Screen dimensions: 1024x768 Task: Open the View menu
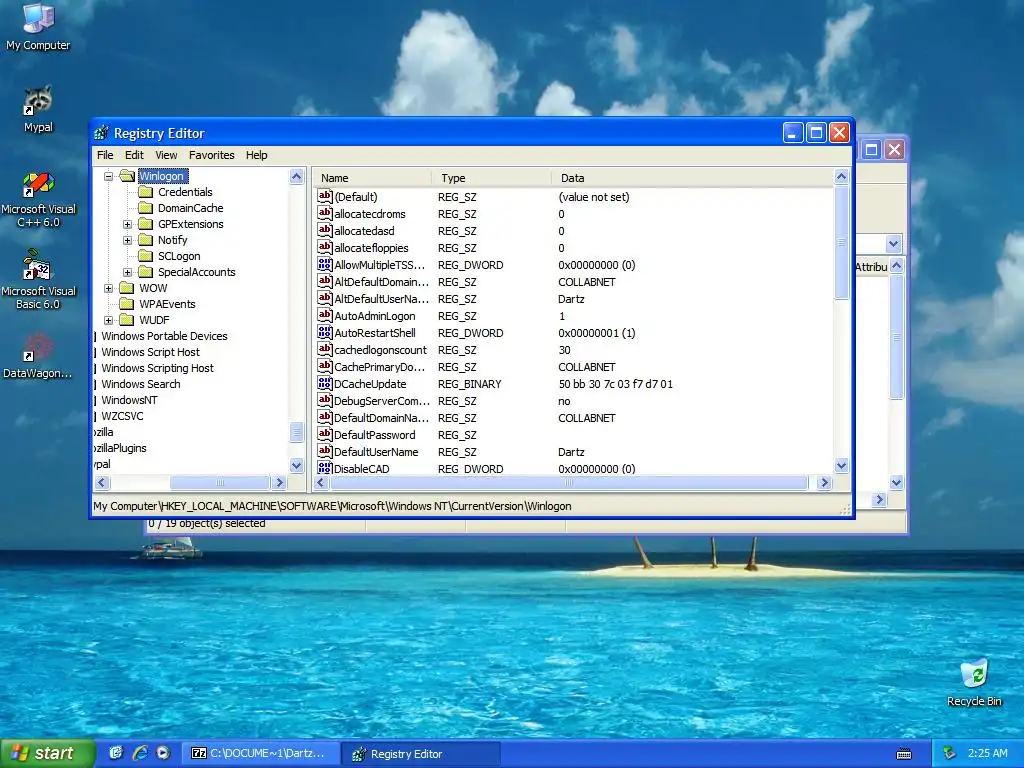tap(166, 155)
